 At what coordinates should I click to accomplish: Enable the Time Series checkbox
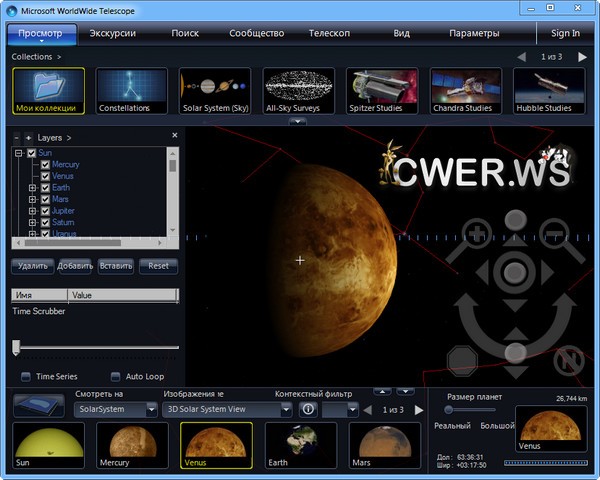(26, 376)
